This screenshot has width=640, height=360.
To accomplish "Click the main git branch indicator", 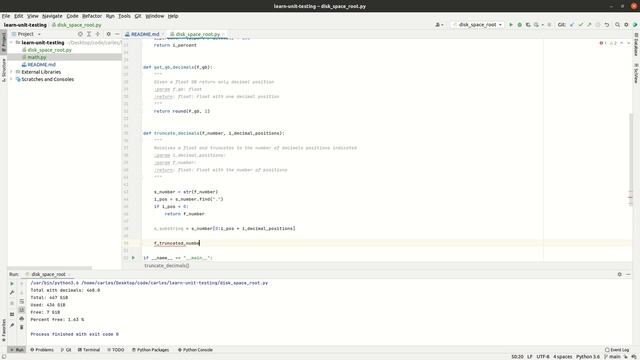I will [x=612, y=357].
